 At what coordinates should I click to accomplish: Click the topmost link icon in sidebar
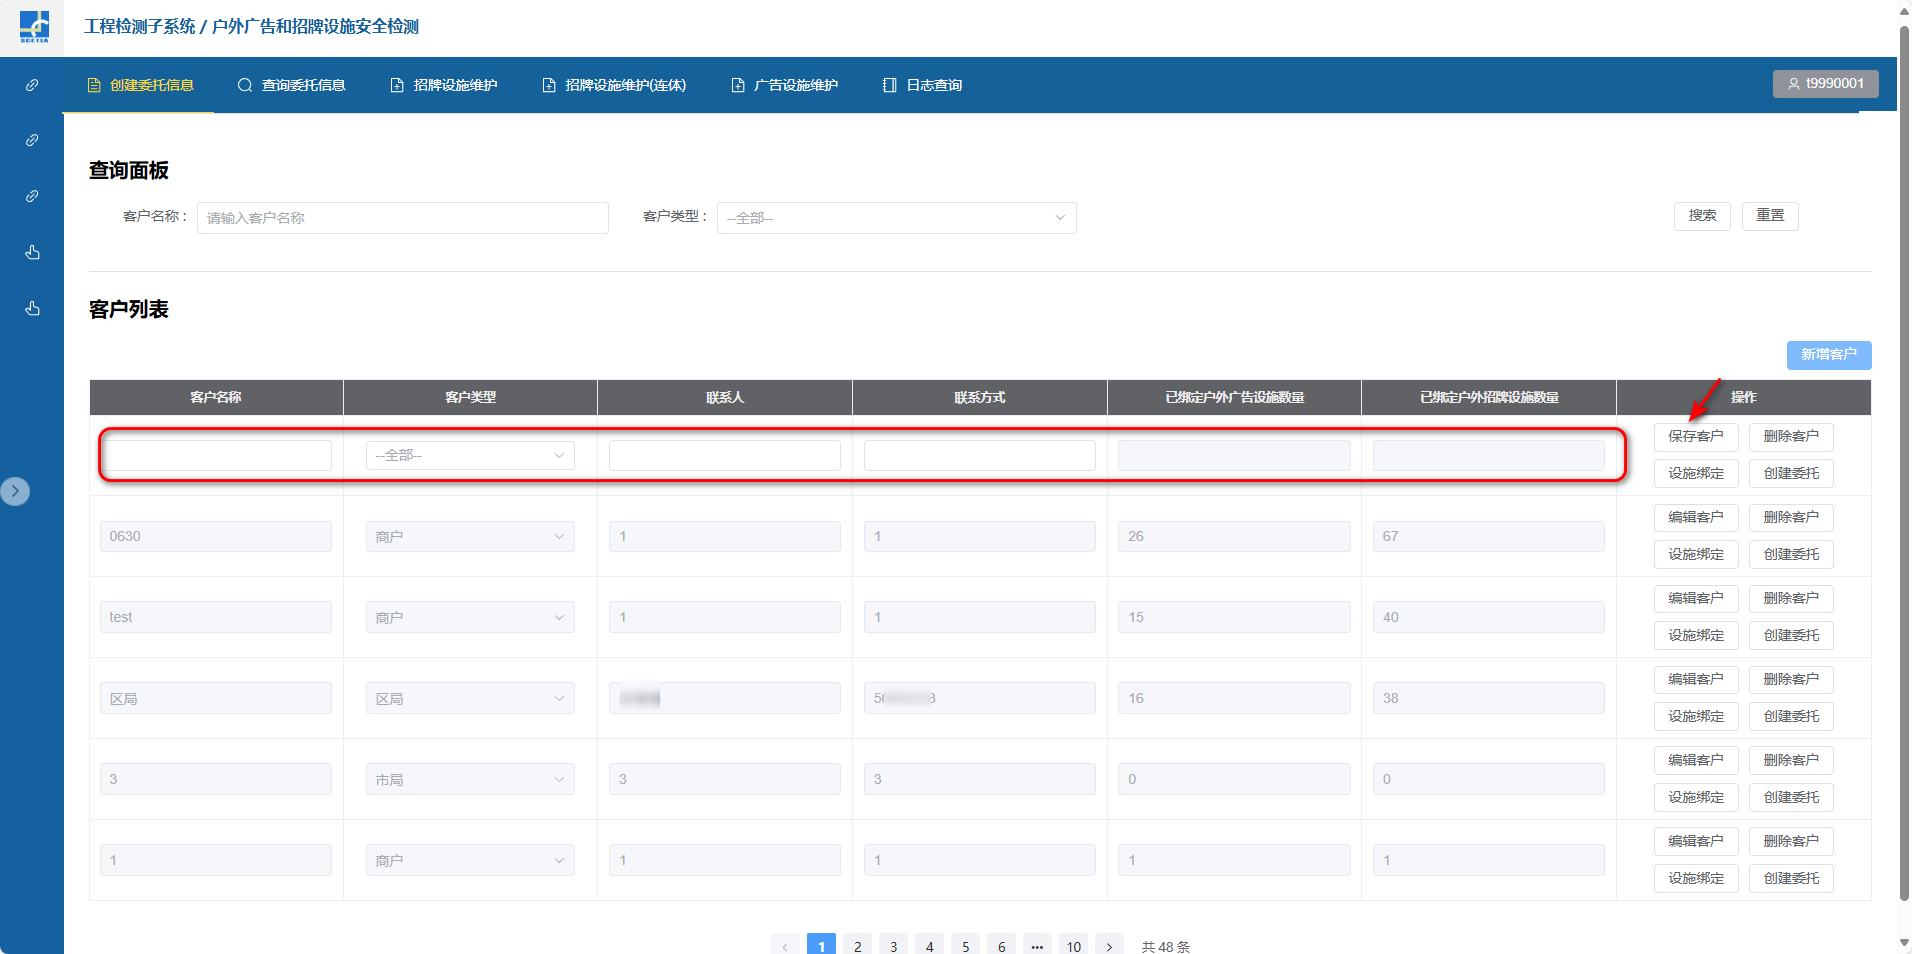point(32,85)
